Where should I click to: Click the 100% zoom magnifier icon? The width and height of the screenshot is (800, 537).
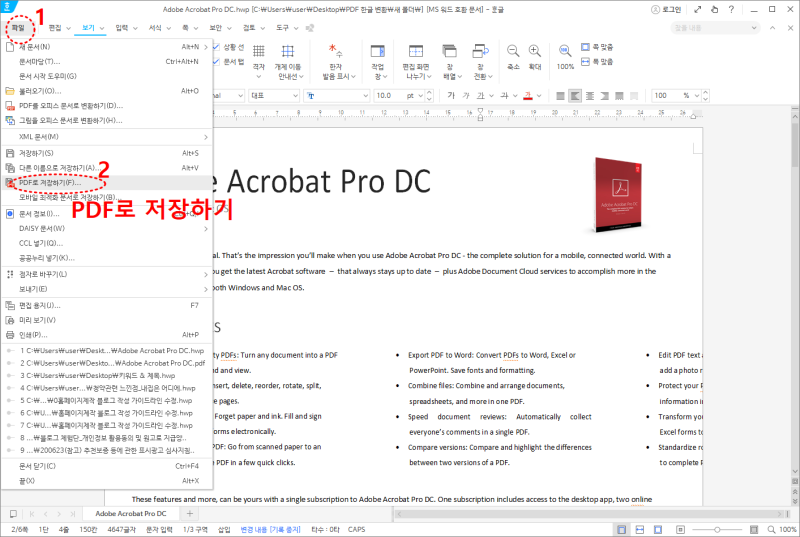(x=565, y=50)
